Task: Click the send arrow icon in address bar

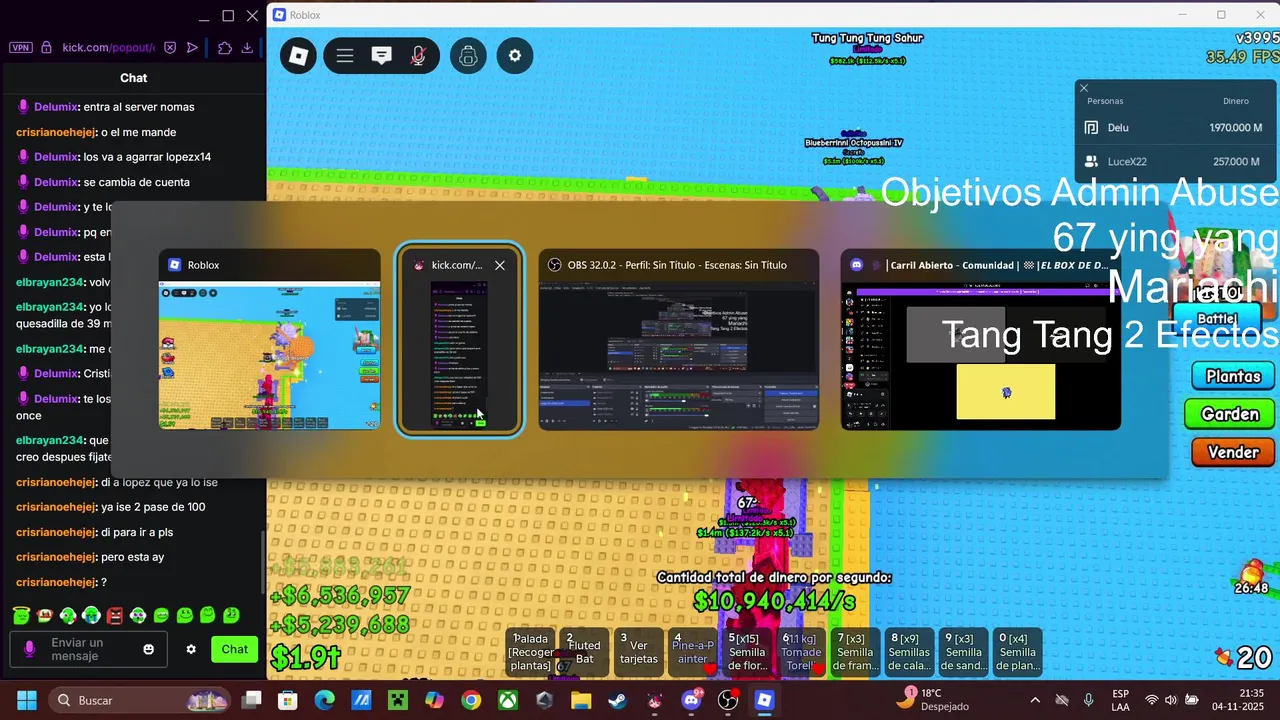Action: pos(193,47)
